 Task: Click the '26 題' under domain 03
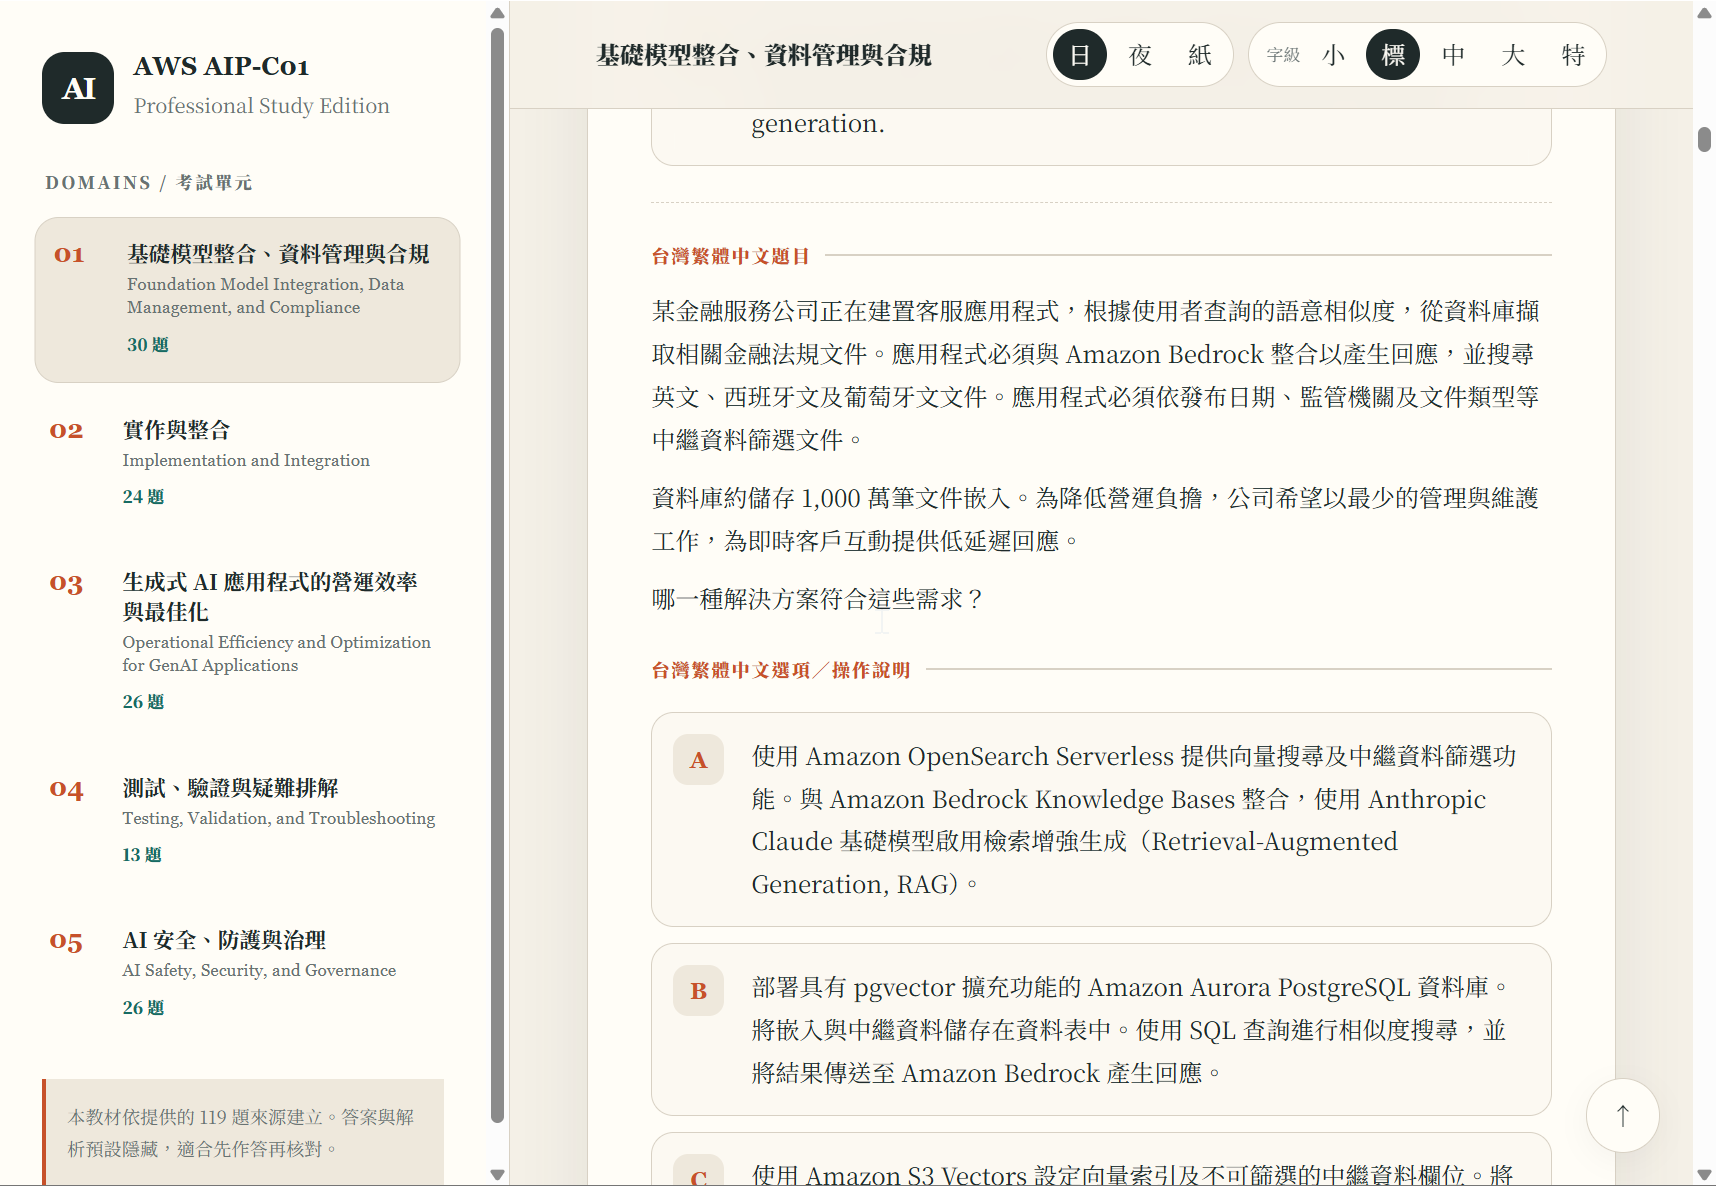143,702
